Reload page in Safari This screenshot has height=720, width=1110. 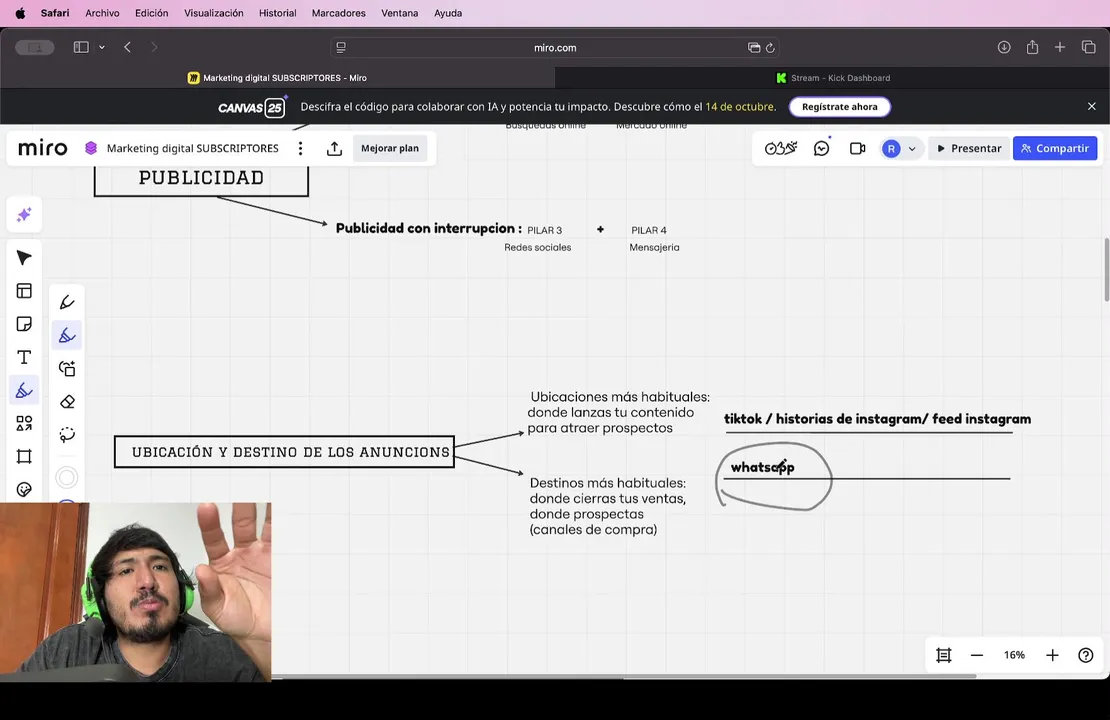click(x=770, y=47)
